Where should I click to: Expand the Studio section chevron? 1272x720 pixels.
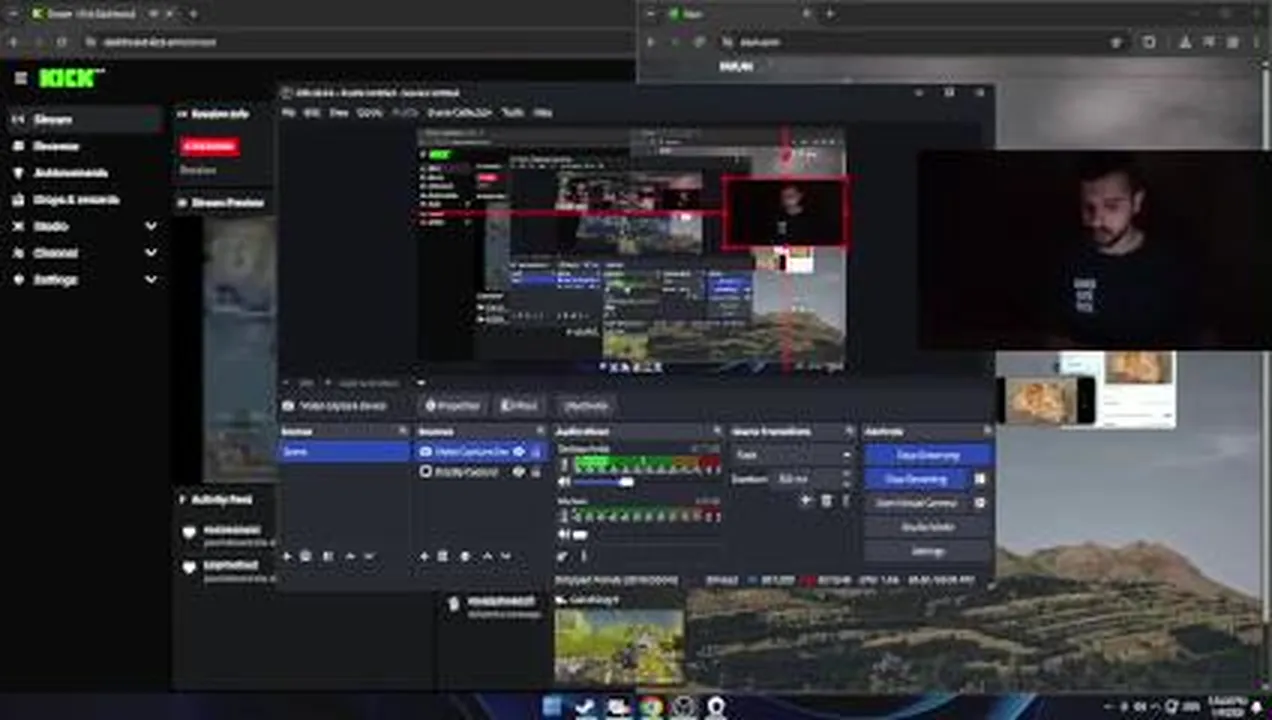pyautogui.click(x=150, y=226)
